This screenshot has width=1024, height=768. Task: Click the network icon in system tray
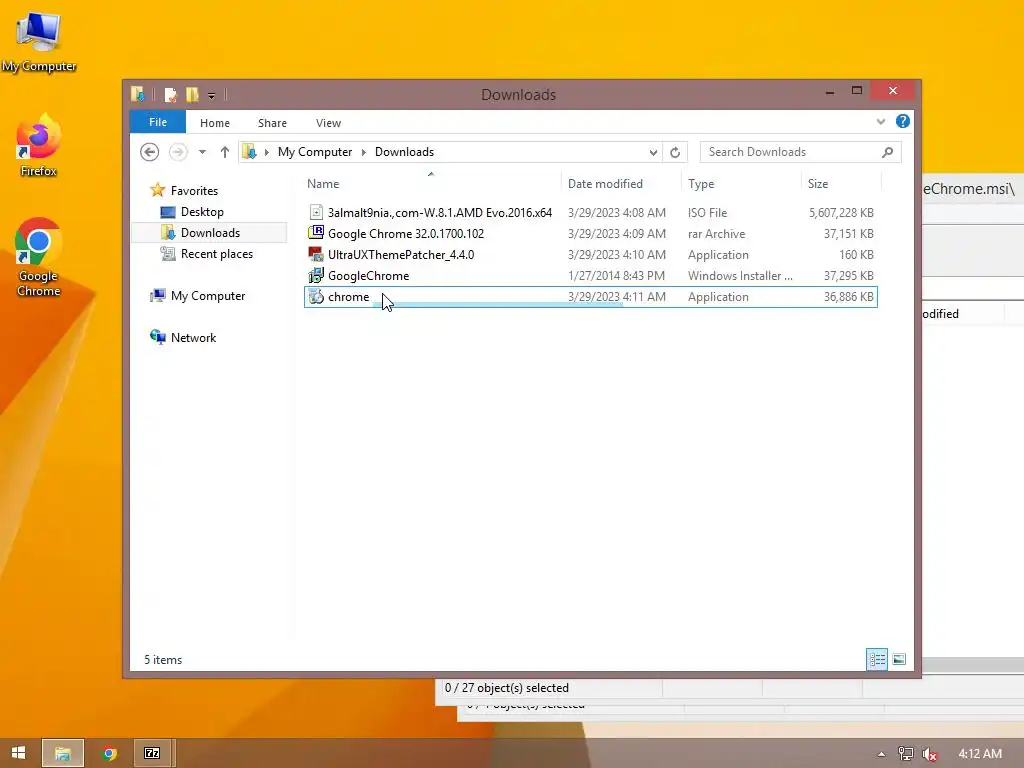point(905,754)
